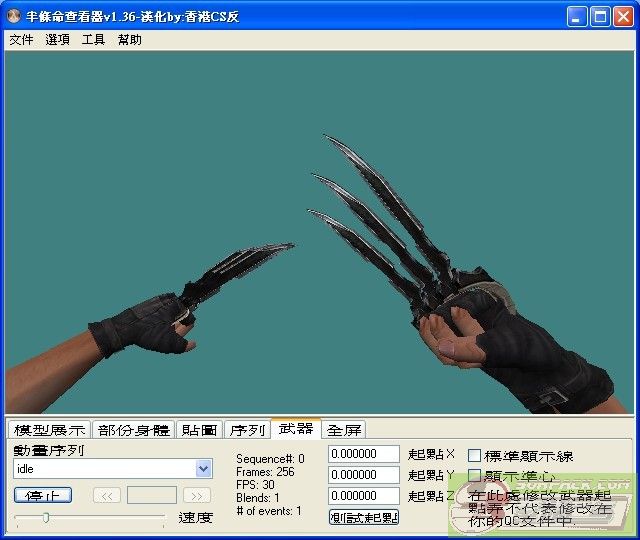Click the 起點X value field
Screen dimensions: 640x540
tap(364, 454)
